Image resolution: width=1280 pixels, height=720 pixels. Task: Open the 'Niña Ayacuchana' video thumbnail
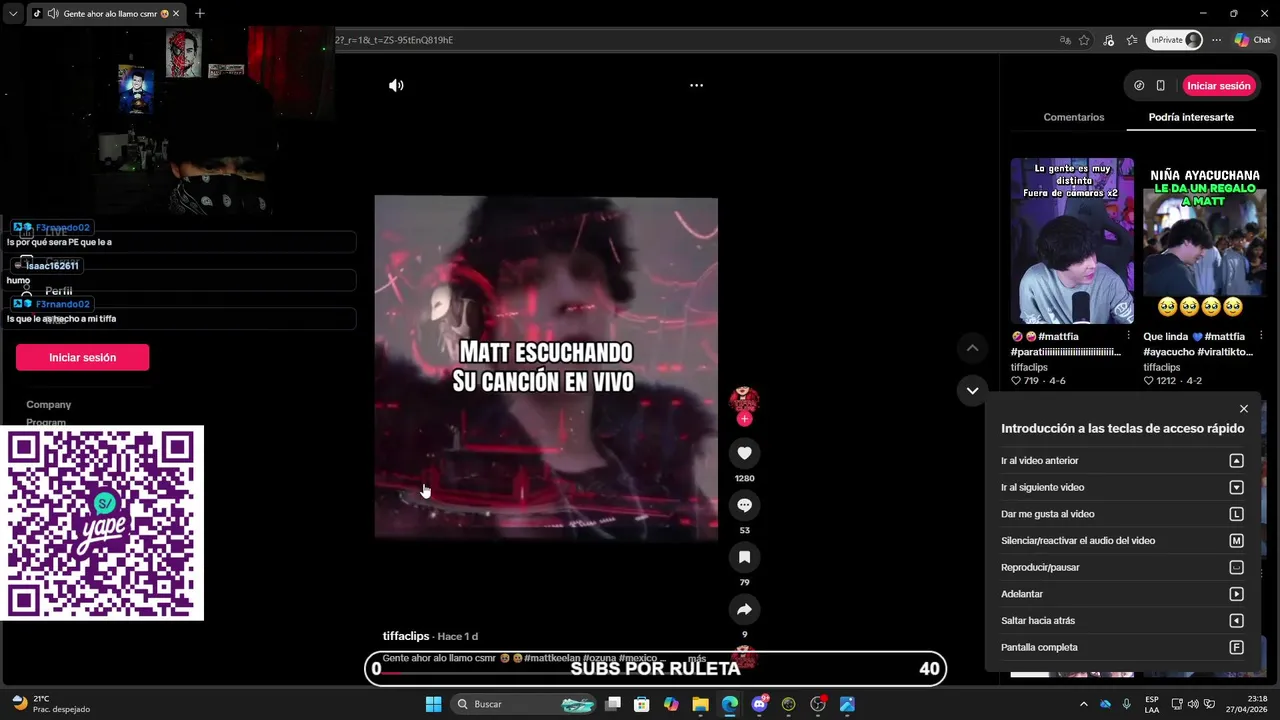tap(1205, 241)
